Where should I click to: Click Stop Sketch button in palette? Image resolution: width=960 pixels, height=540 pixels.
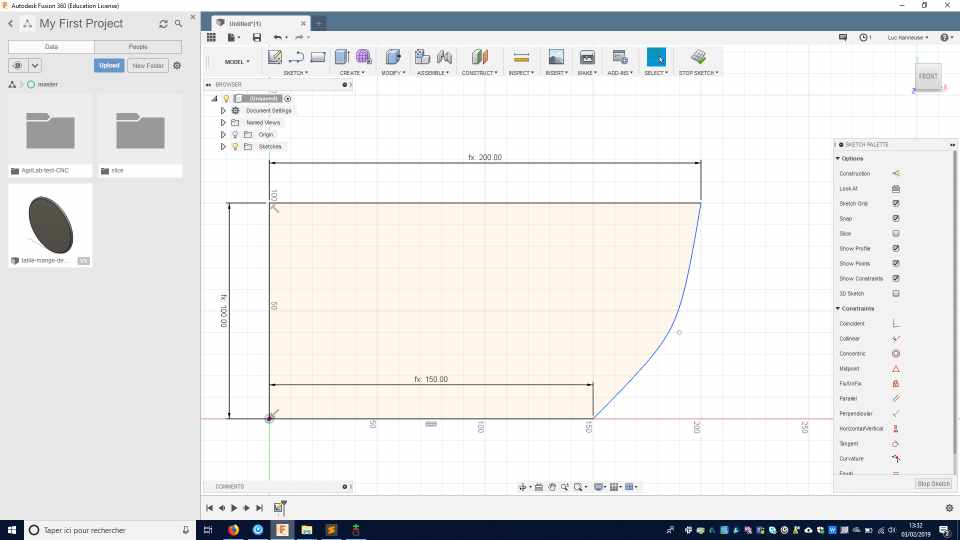point(933,484)
